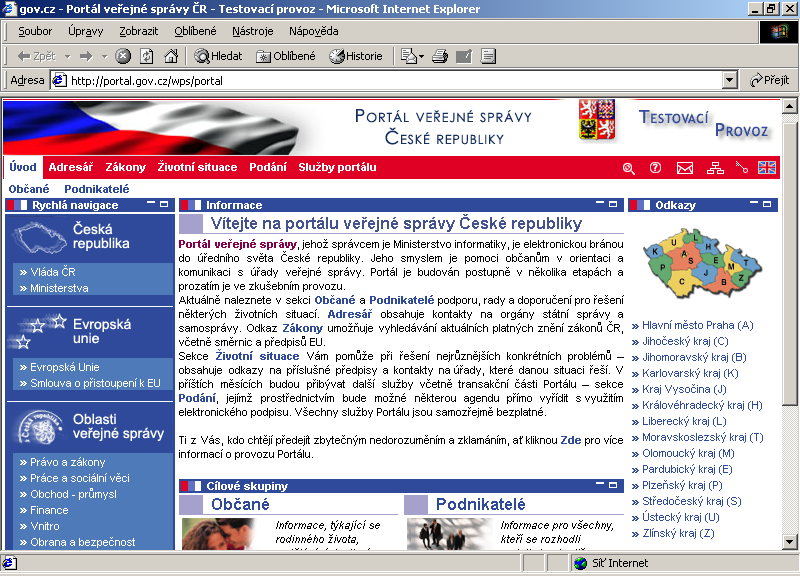
Task: Open the Forward button history dropdown arrow
Action: click(x=105, y=56)
